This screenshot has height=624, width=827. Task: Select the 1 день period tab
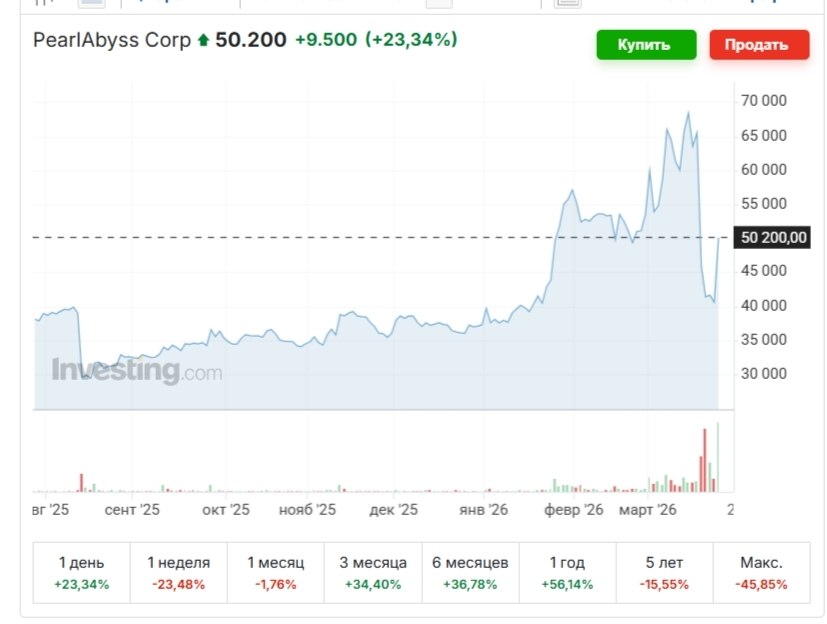(x=81, y=573)
